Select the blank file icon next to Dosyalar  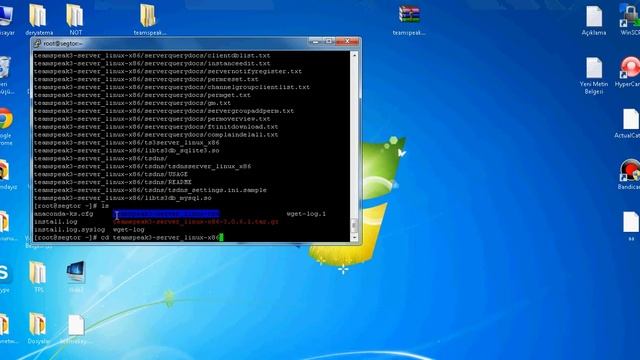point(76,329)
